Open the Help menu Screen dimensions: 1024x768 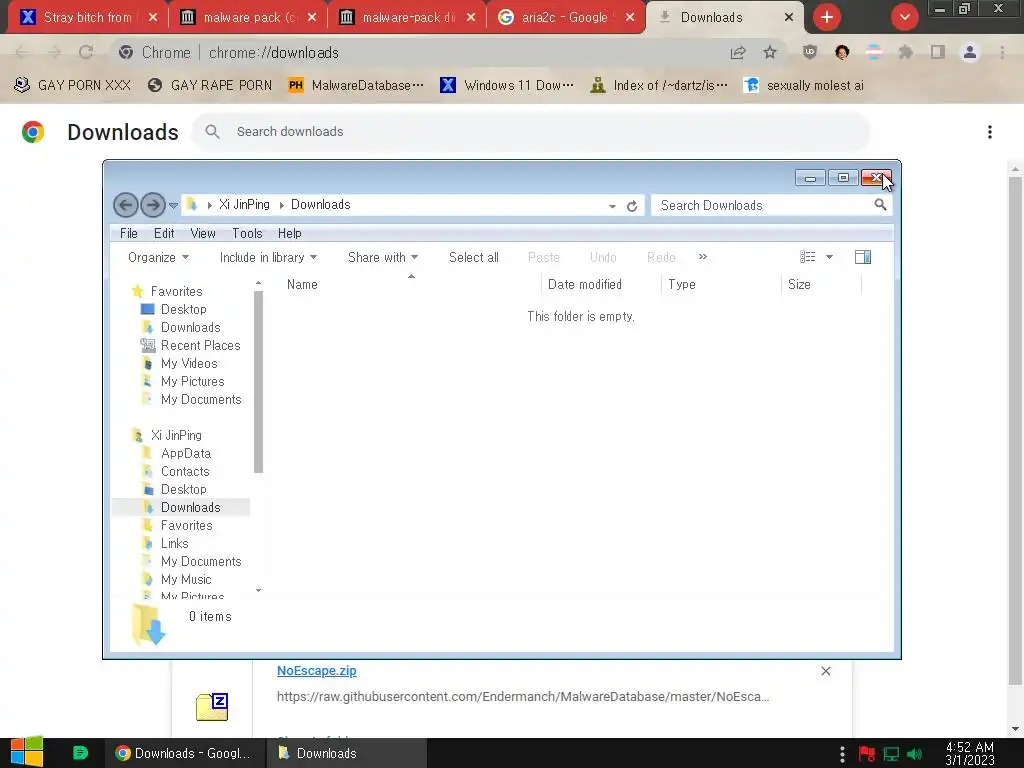click(x=289, y=233)
